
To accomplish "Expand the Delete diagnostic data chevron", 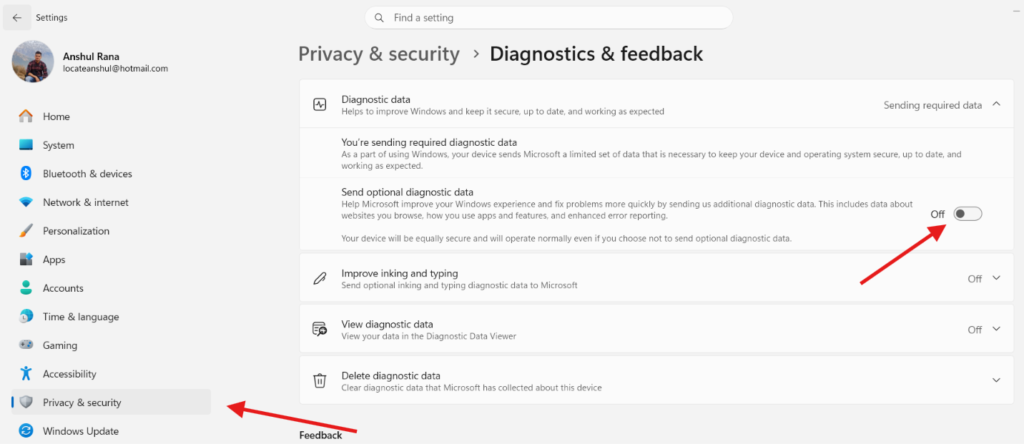I will 996,380.
